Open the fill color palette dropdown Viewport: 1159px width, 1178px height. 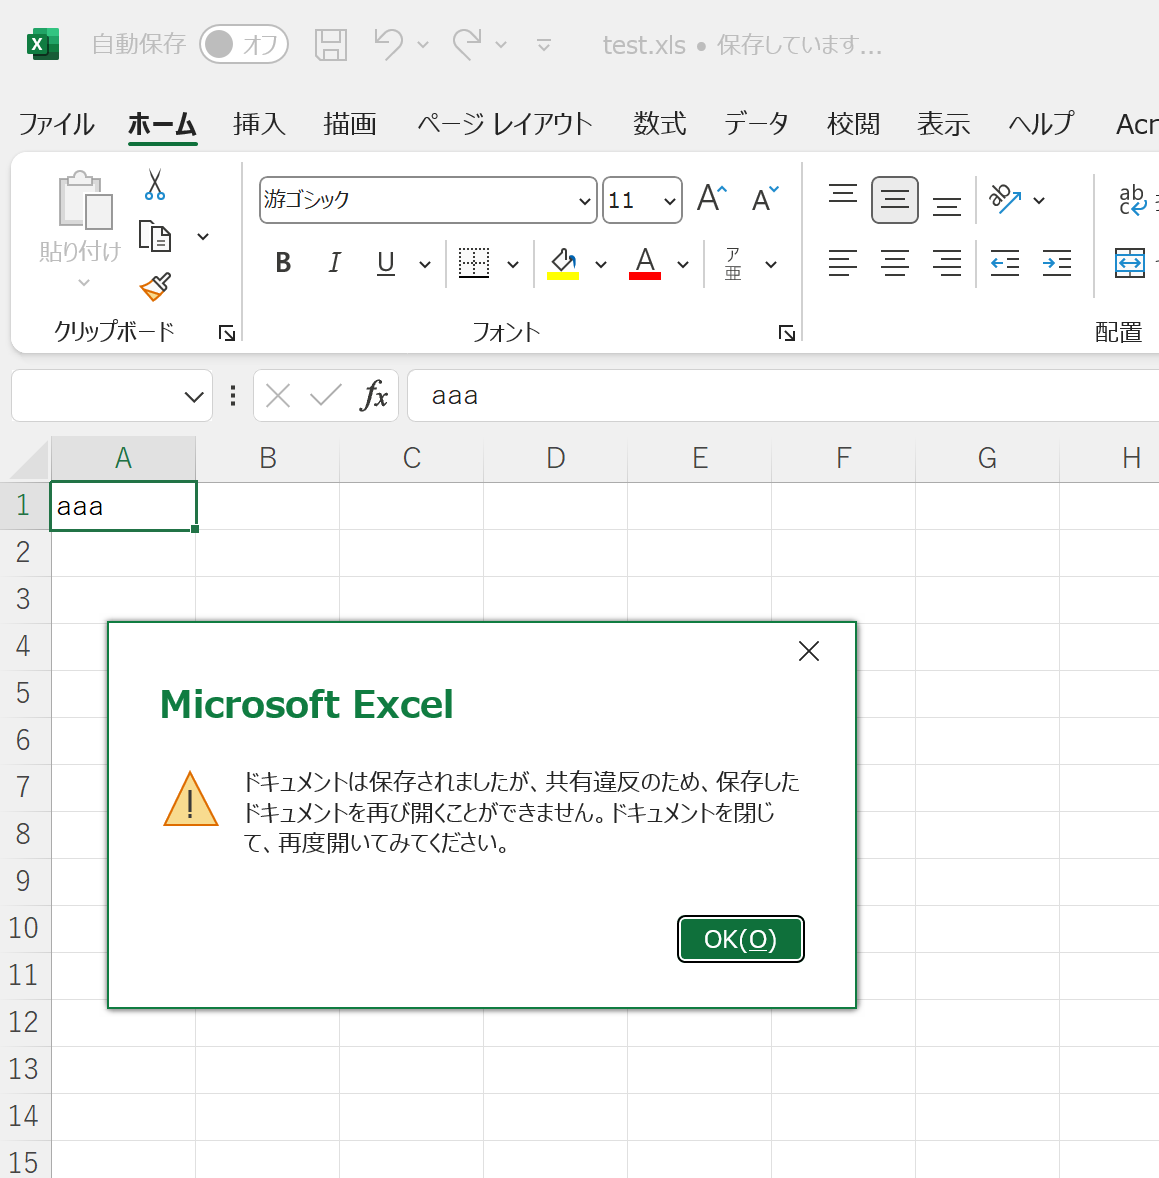(x=601, y=264)
